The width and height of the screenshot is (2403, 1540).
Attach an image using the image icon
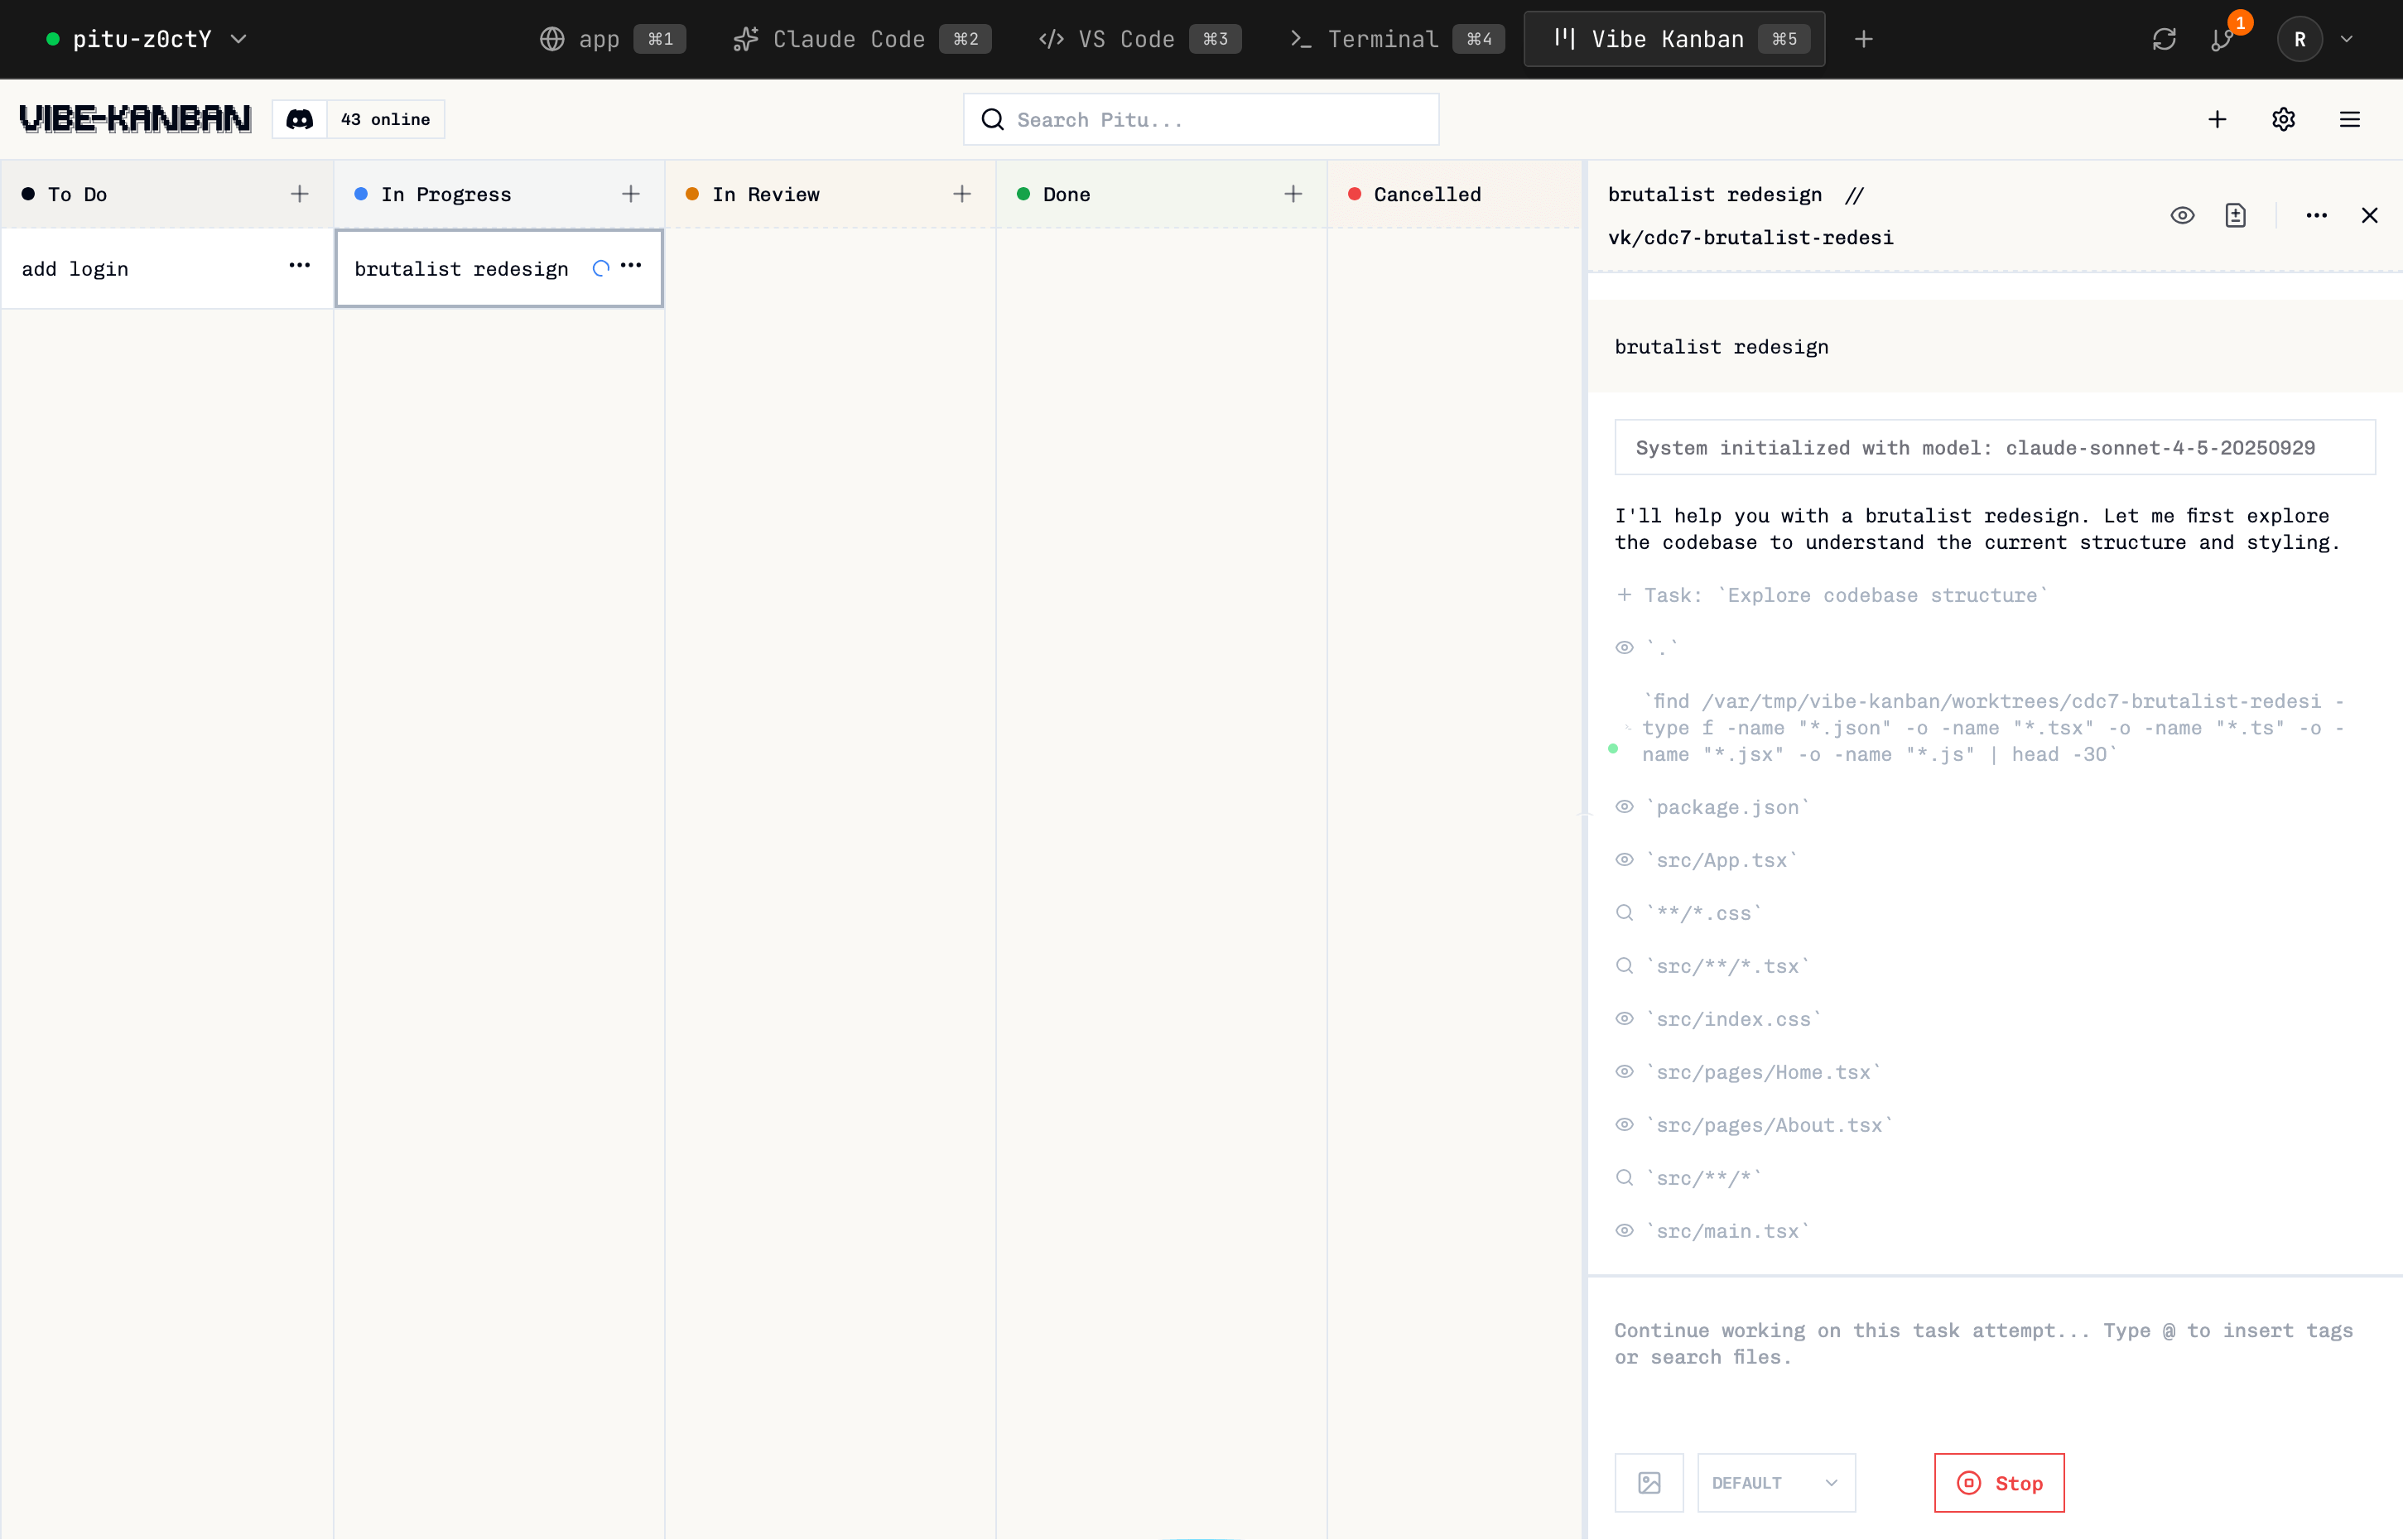[1649, 1482]
